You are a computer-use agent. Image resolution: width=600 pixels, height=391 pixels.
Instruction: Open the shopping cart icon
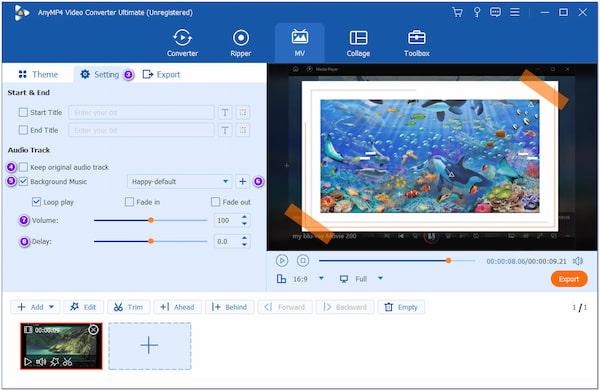point(457,12)
